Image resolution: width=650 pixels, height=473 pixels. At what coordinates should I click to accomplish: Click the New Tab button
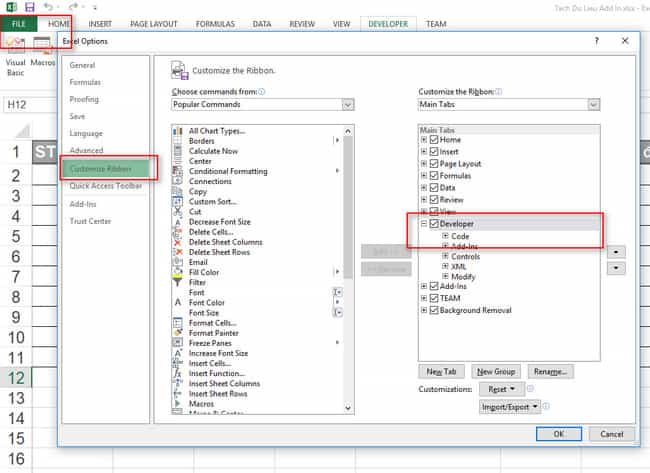pyautogui.click(x=441, y=371)
